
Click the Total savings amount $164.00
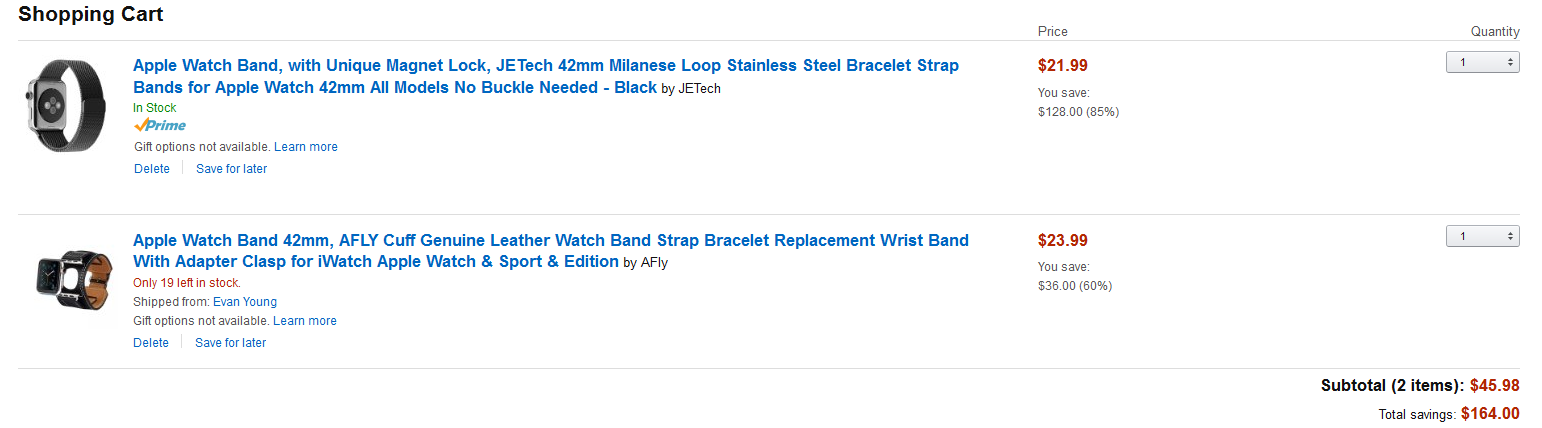click(x=1491, y=413)
